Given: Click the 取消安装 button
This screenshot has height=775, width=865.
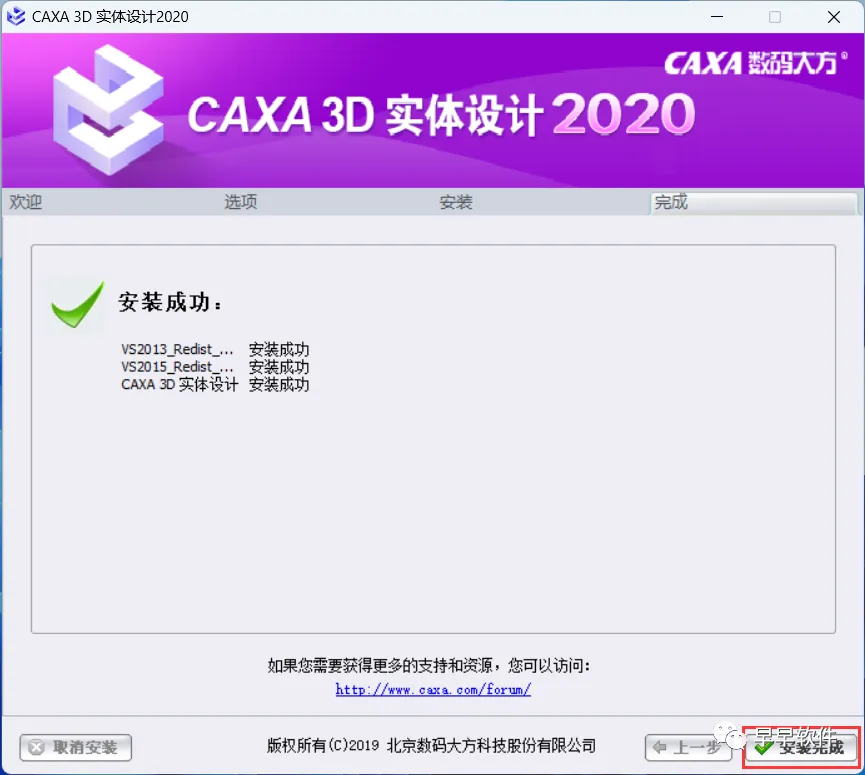Looking at the screenshot, I should (x=76, y=747).
